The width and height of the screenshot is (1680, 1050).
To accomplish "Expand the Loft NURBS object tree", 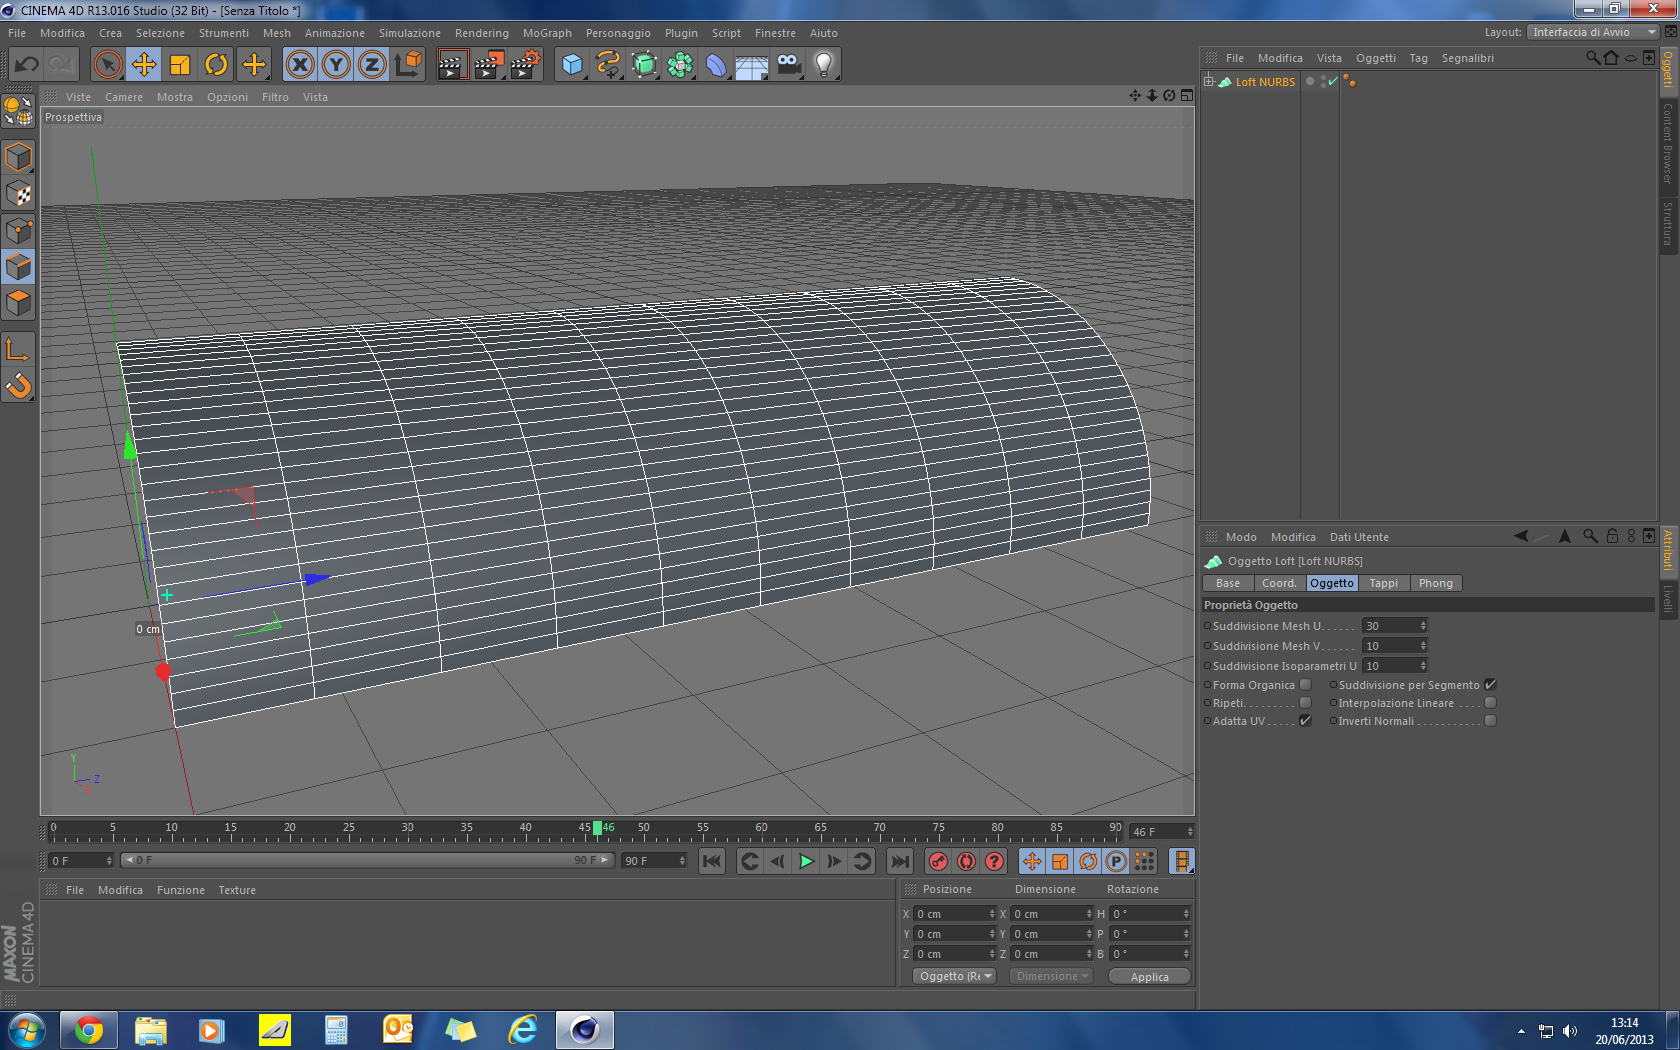I will 1209,81.
